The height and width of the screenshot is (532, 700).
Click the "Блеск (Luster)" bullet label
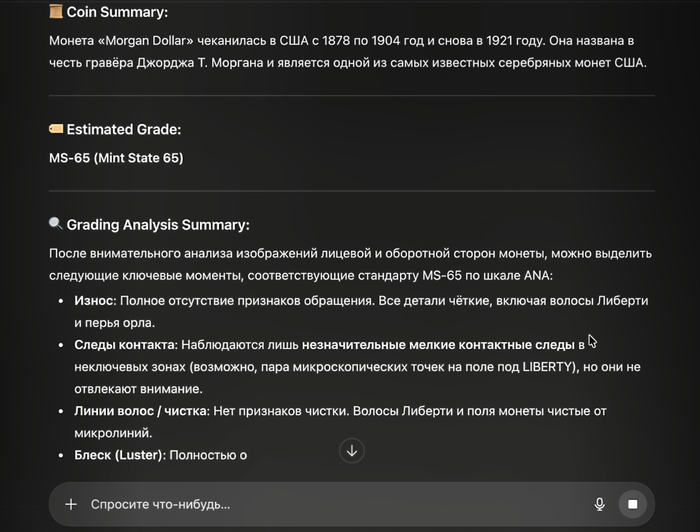[119, 455]
